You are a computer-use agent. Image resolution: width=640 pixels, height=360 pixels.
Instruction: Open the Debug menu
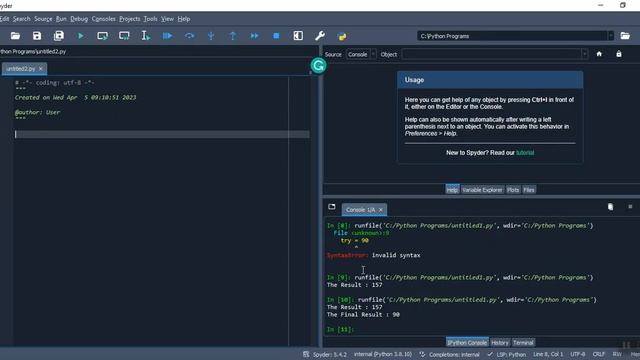(79, 19)
